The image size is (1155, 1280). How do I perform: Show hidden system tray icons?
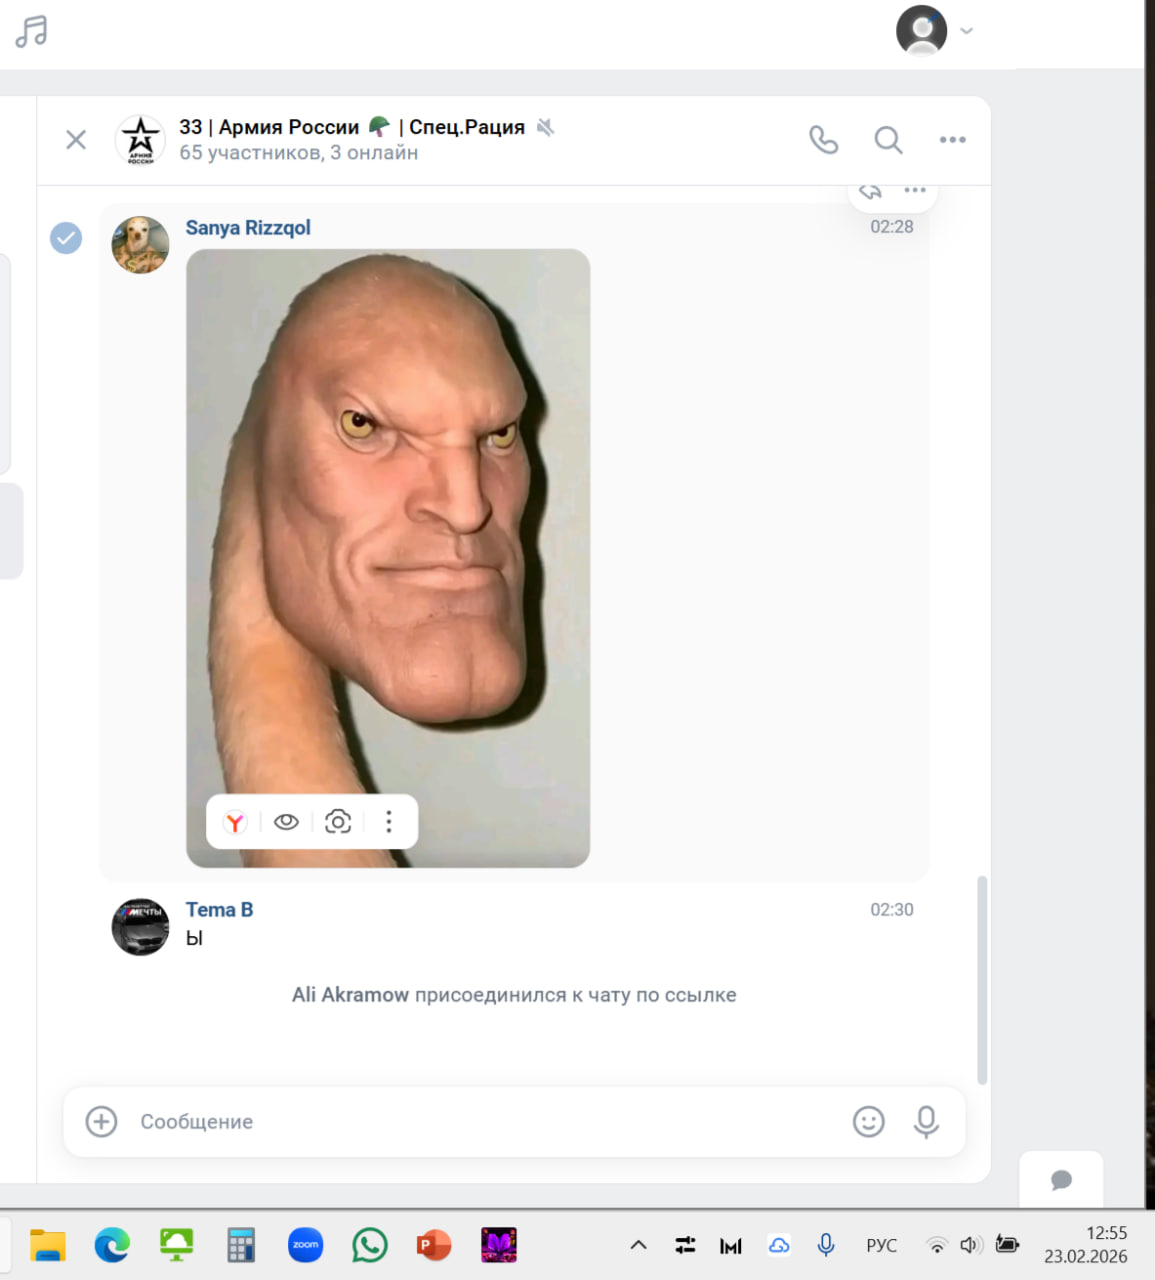[x=638, y=1245]
